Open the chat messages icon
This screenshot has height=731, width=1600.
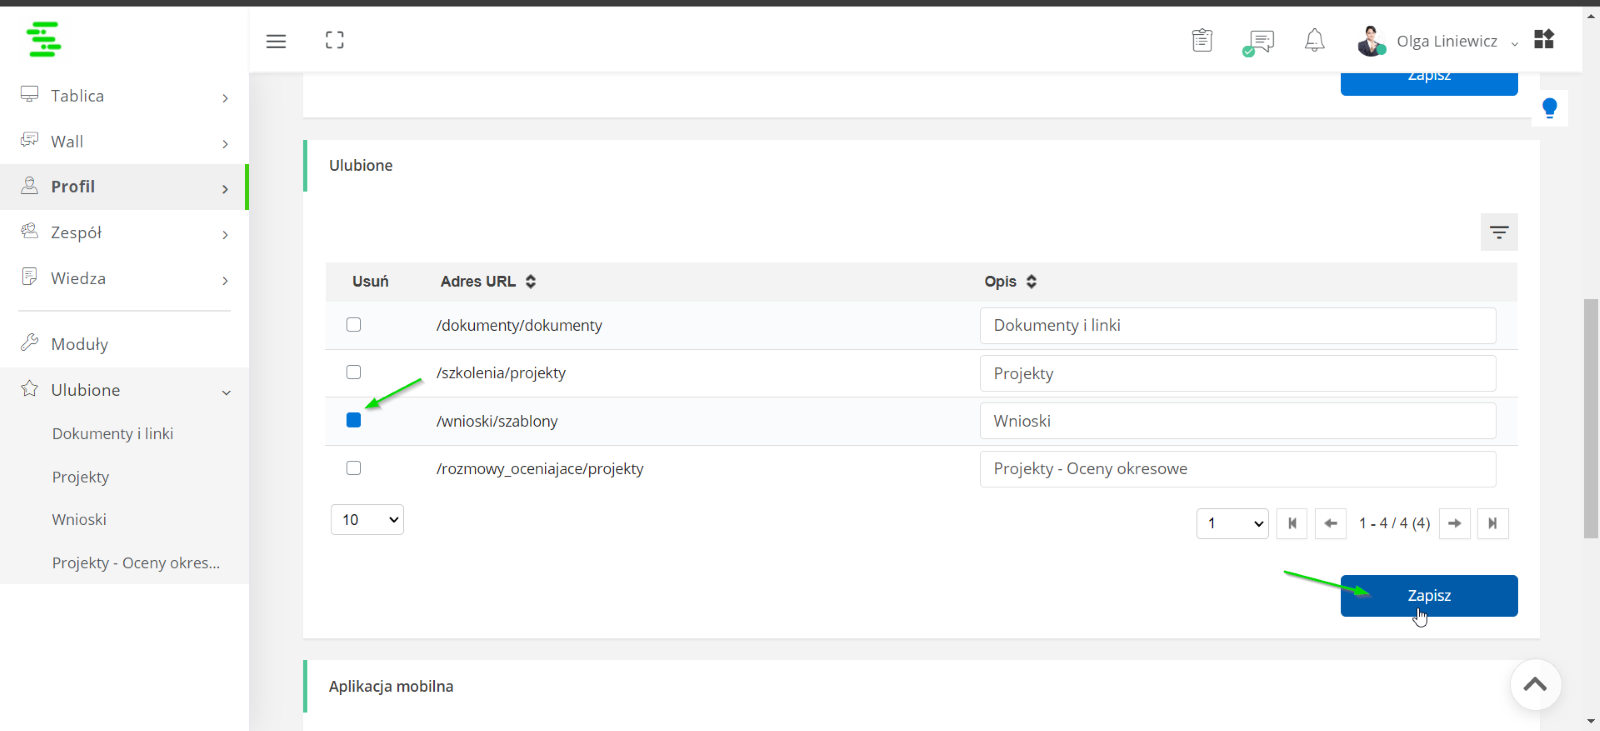point(1258,42)
